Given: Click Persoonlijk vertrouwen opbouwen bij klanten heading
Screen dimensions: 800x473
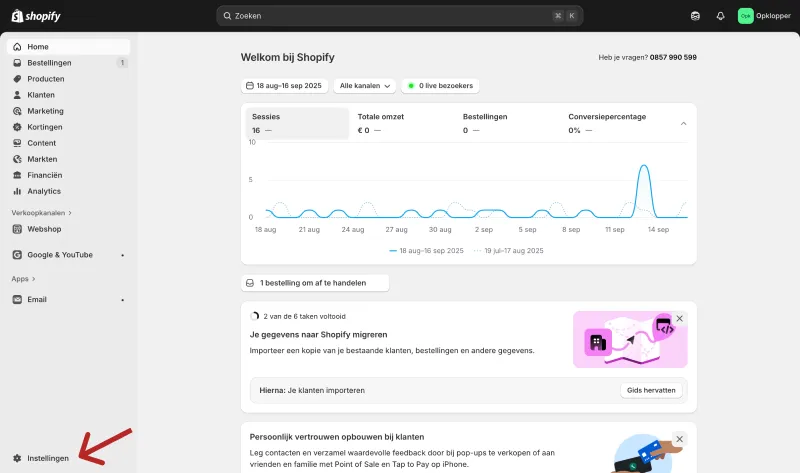Looking at the screenshot, I should (337, 437).
